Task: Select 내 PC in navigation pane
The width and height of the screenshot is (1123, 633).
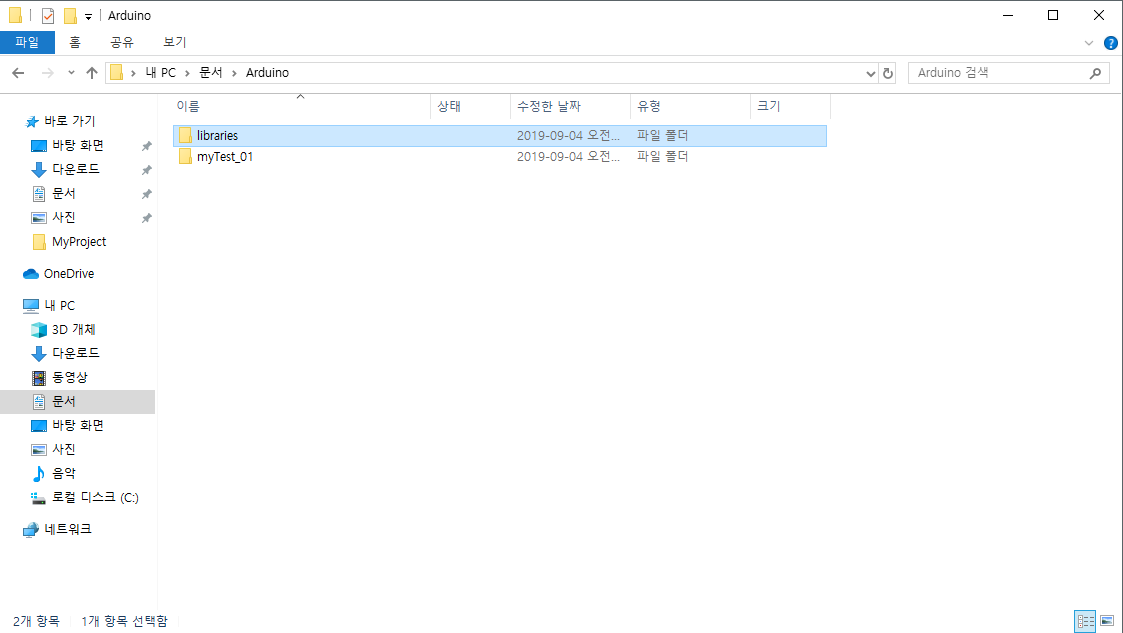Action: (59, 306)
